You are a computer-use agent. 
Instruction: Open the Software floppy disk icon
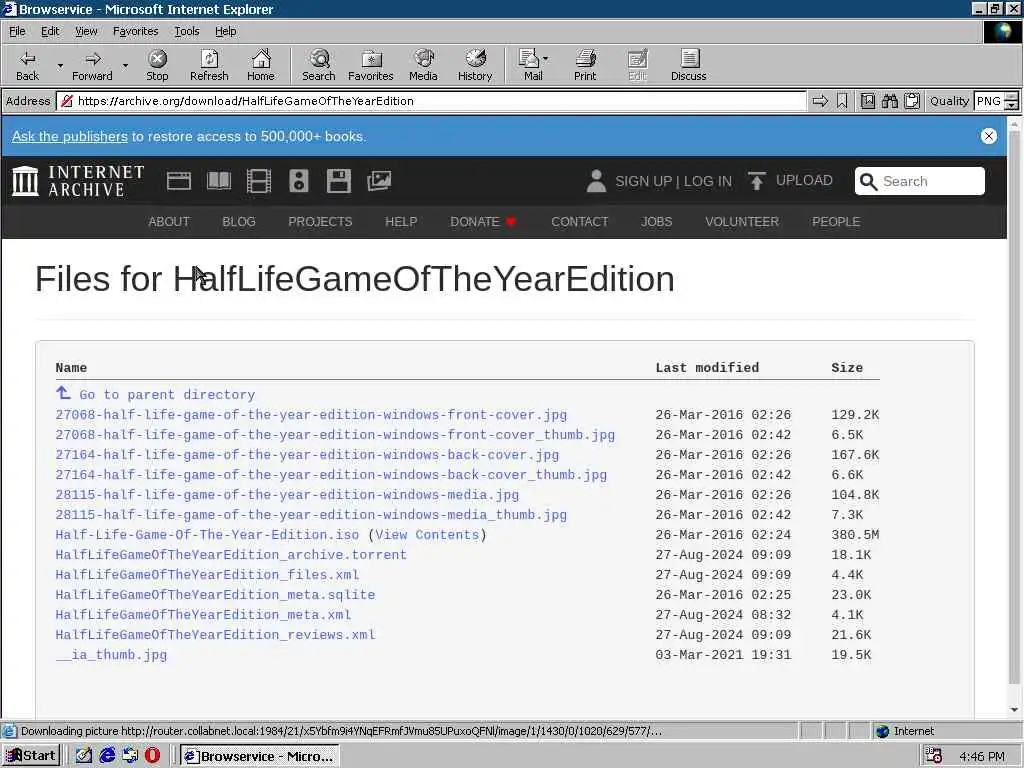point(339,181)
